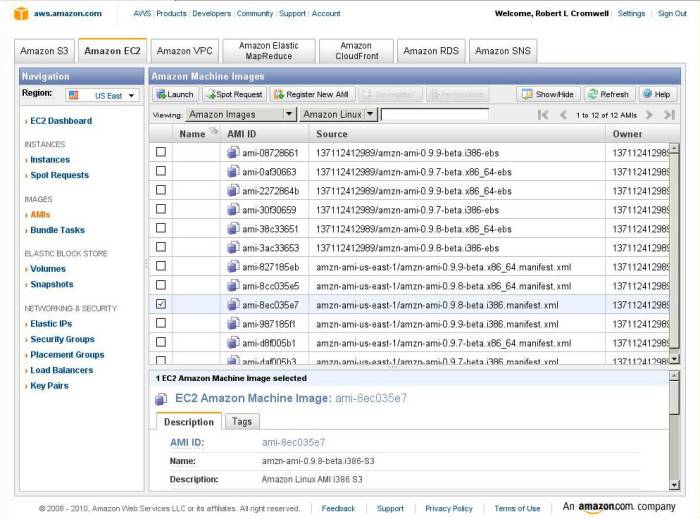Click the AMI icon for ami-8ec035e7 row

tap(233, 305)
